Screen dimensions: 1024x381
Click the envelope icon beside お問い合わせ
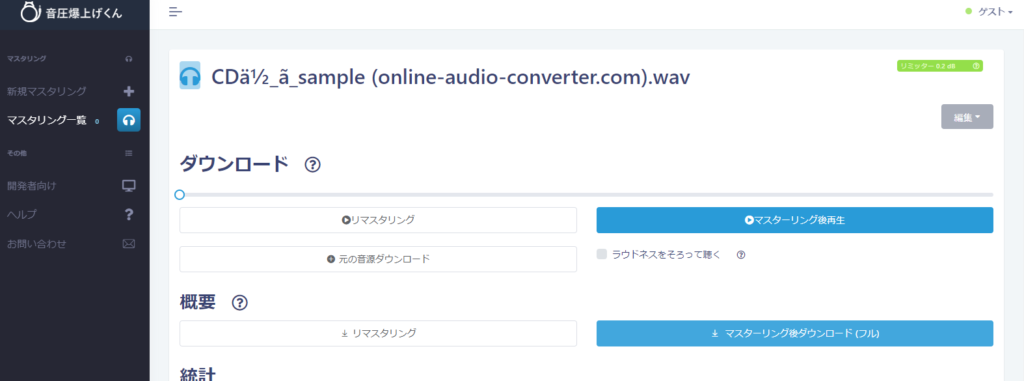click(129, 244)
